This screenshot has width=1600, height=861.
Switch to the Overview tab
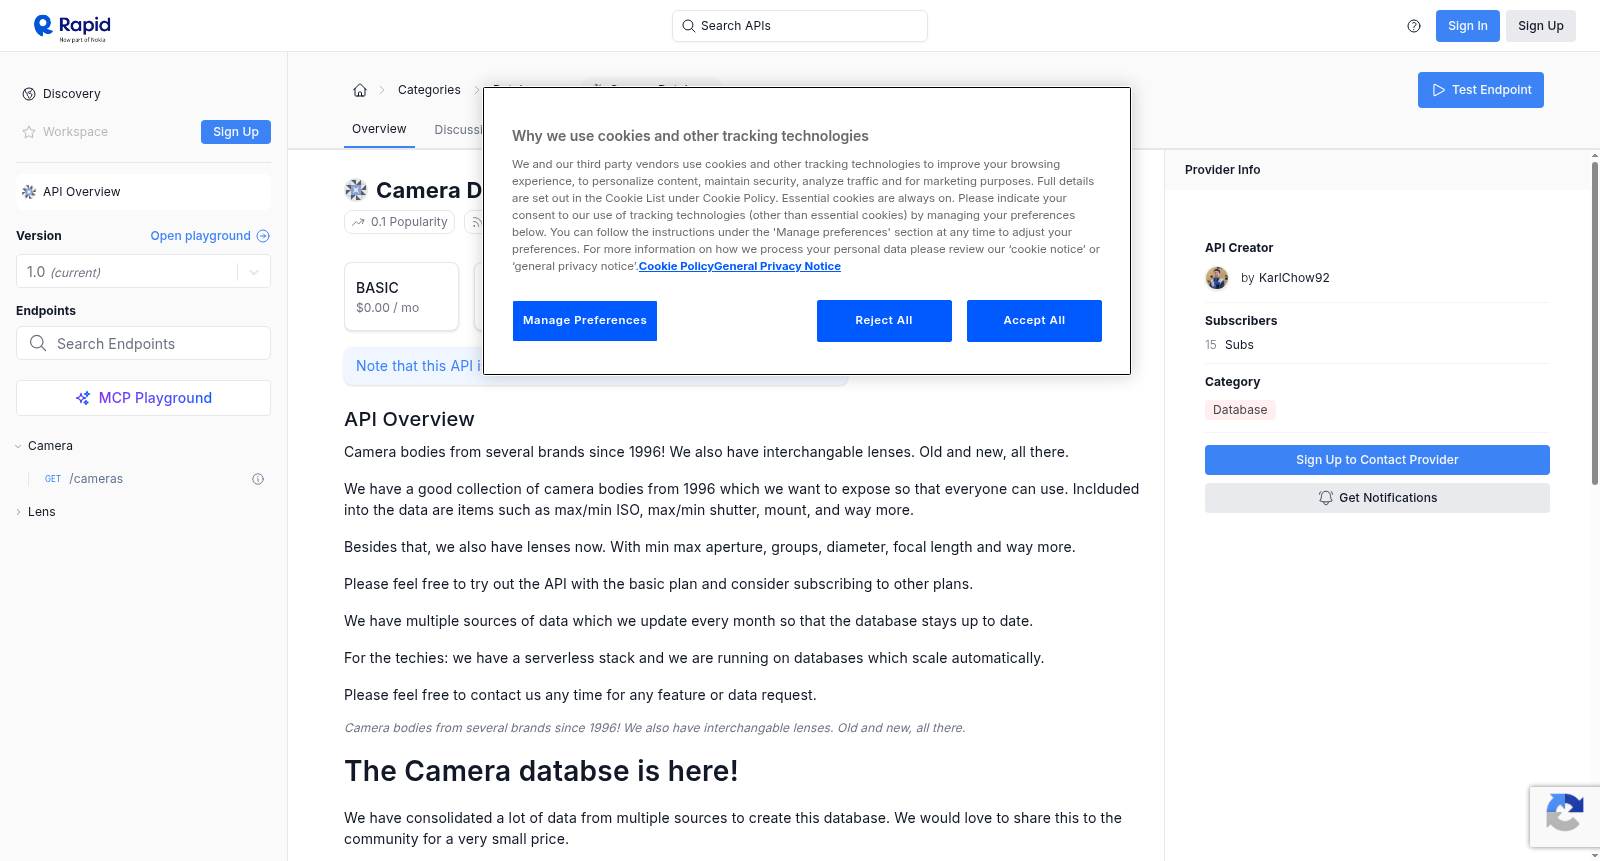[379, 129]
